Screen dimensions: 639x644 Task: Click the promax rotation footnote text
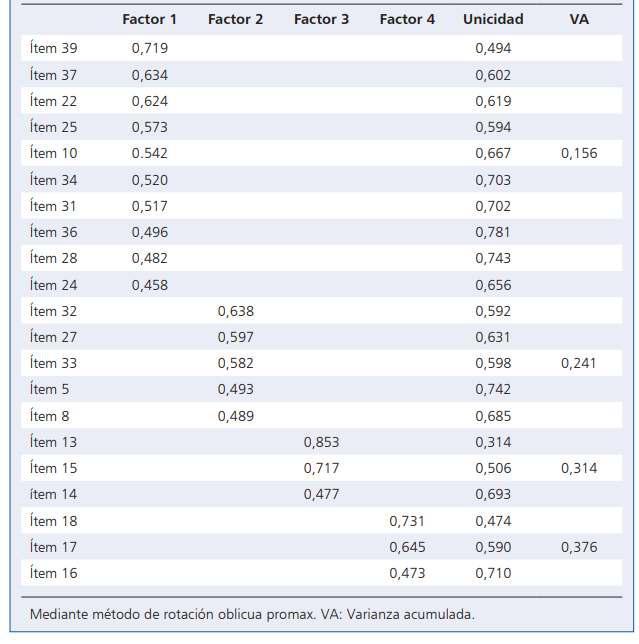click(252, 614)
